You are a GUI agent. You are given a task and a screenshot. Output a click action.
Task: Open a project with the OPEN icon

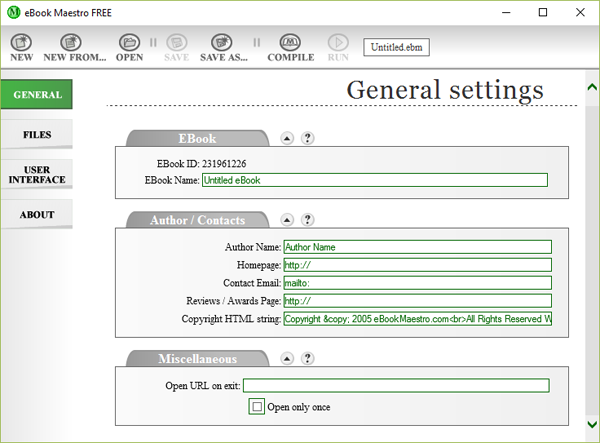coord(129,47)
